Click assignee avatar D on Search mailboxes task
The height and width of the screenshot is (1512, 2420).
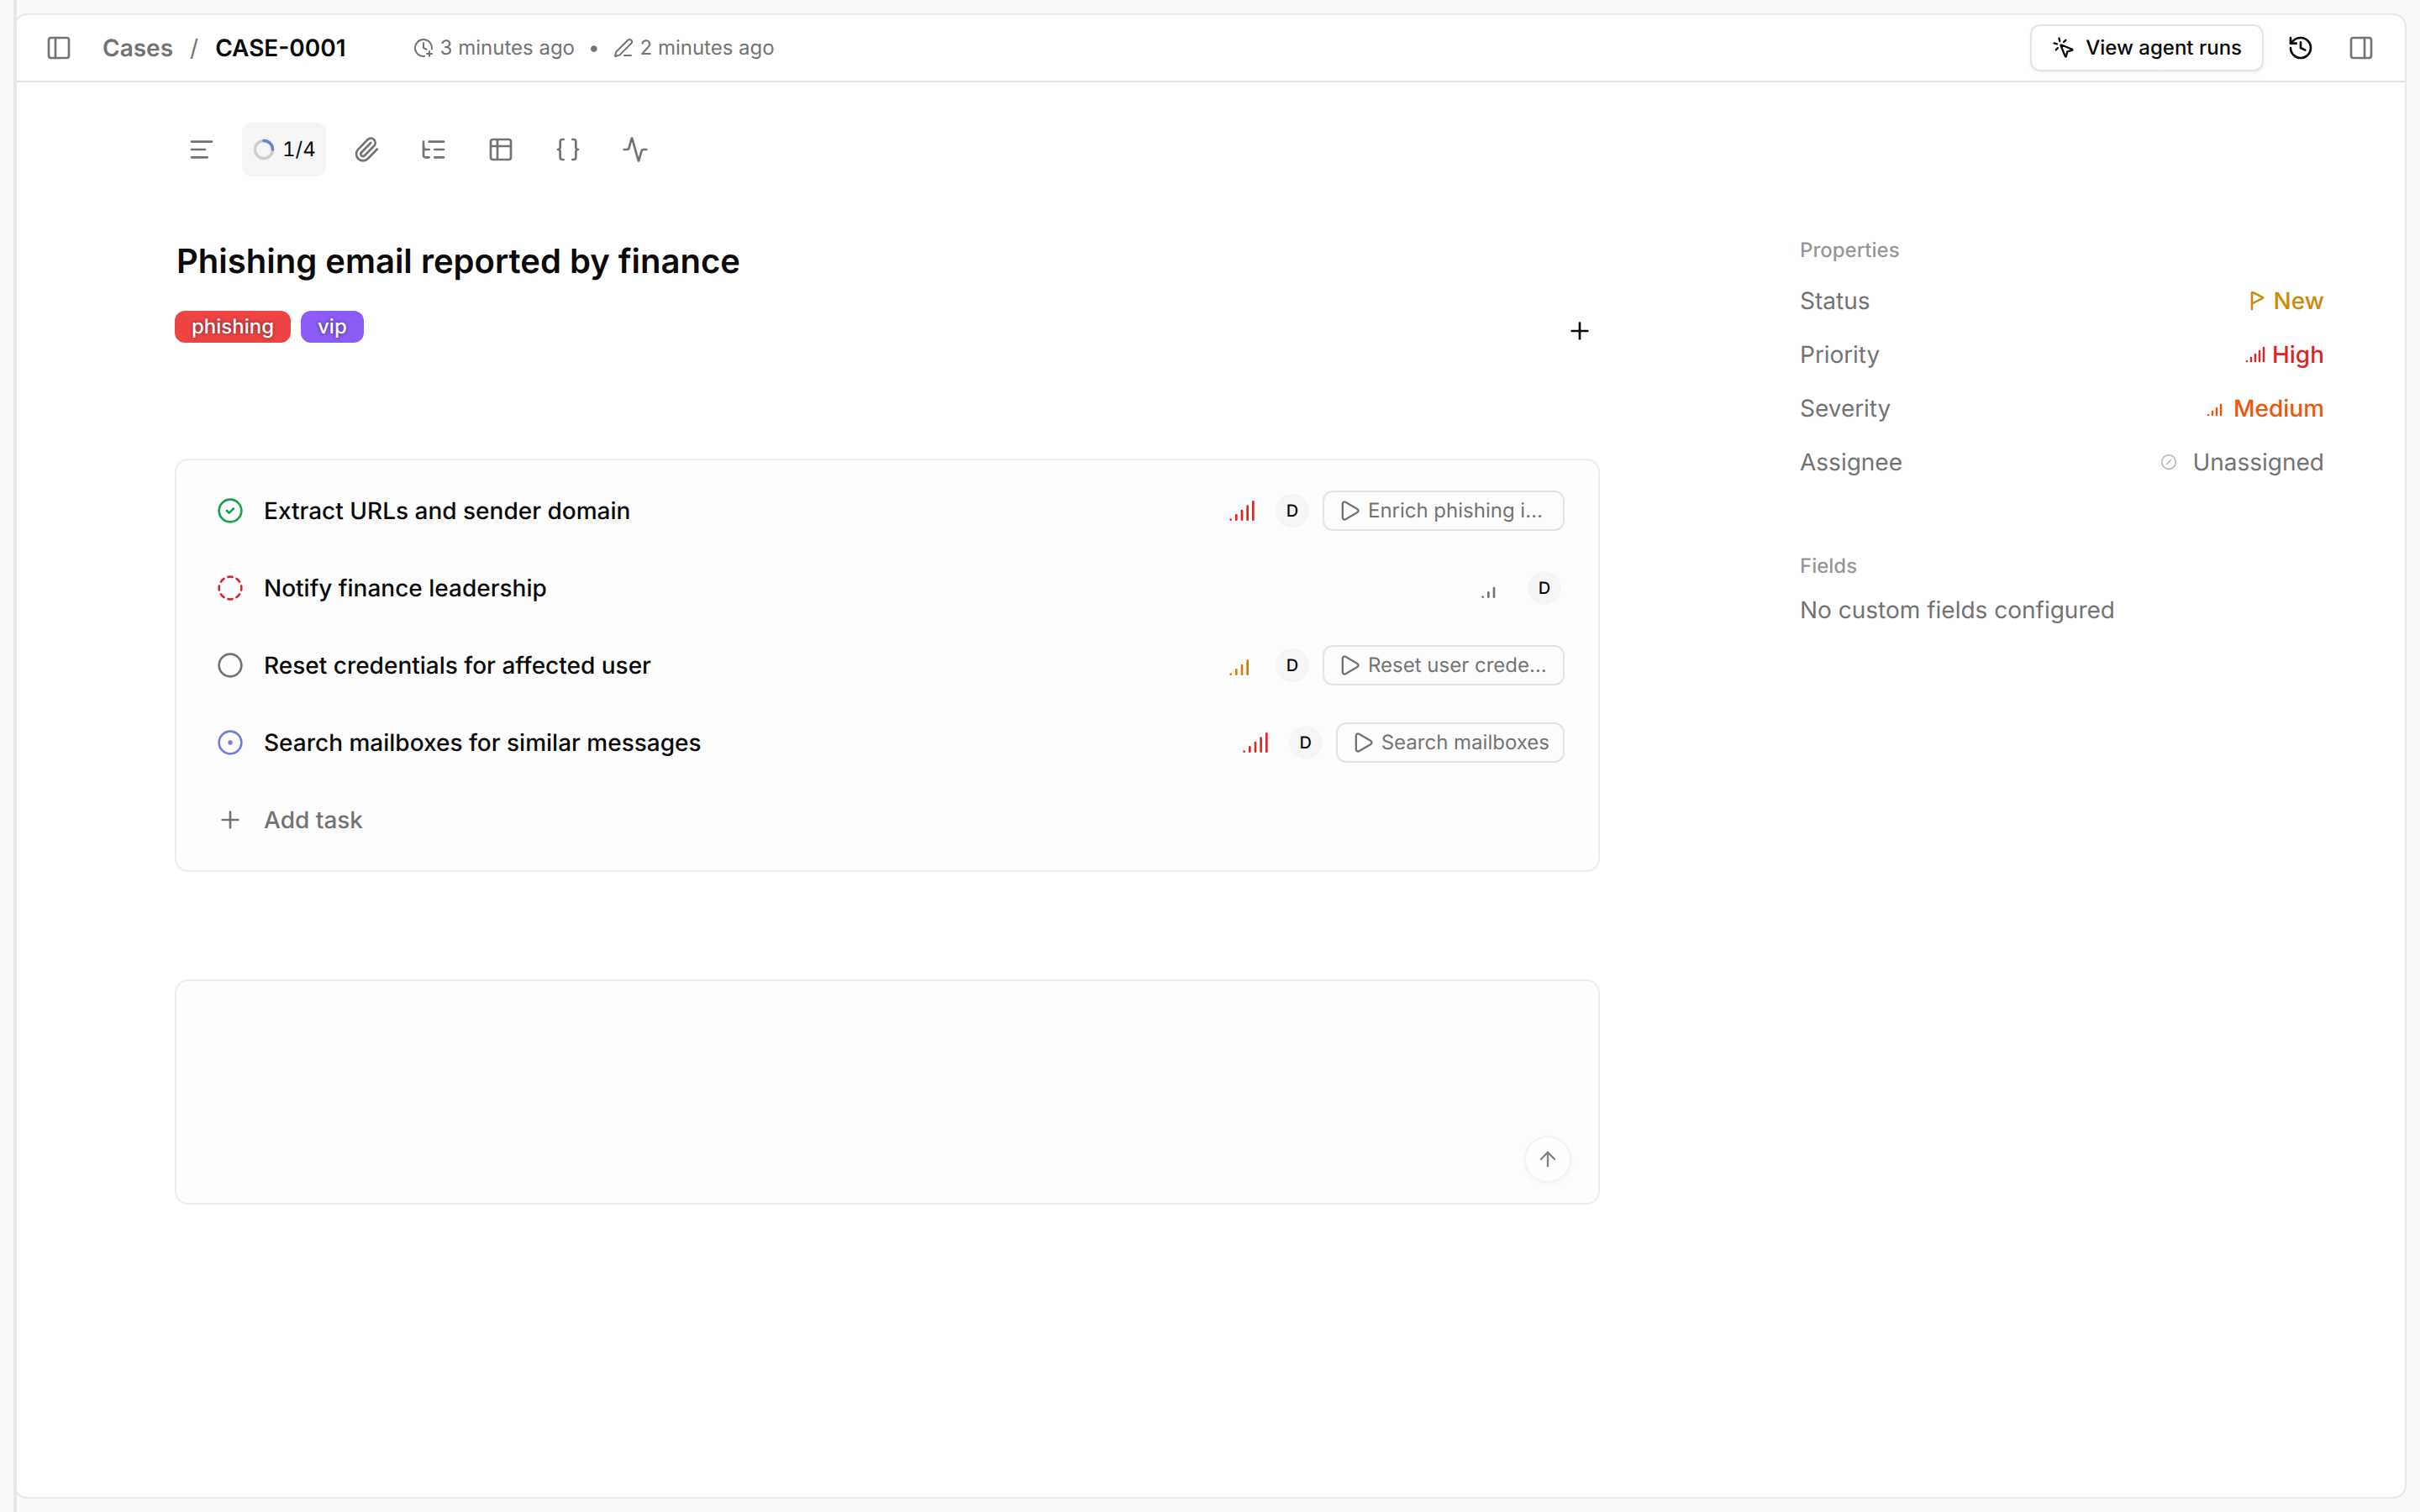click(1305, 743)
